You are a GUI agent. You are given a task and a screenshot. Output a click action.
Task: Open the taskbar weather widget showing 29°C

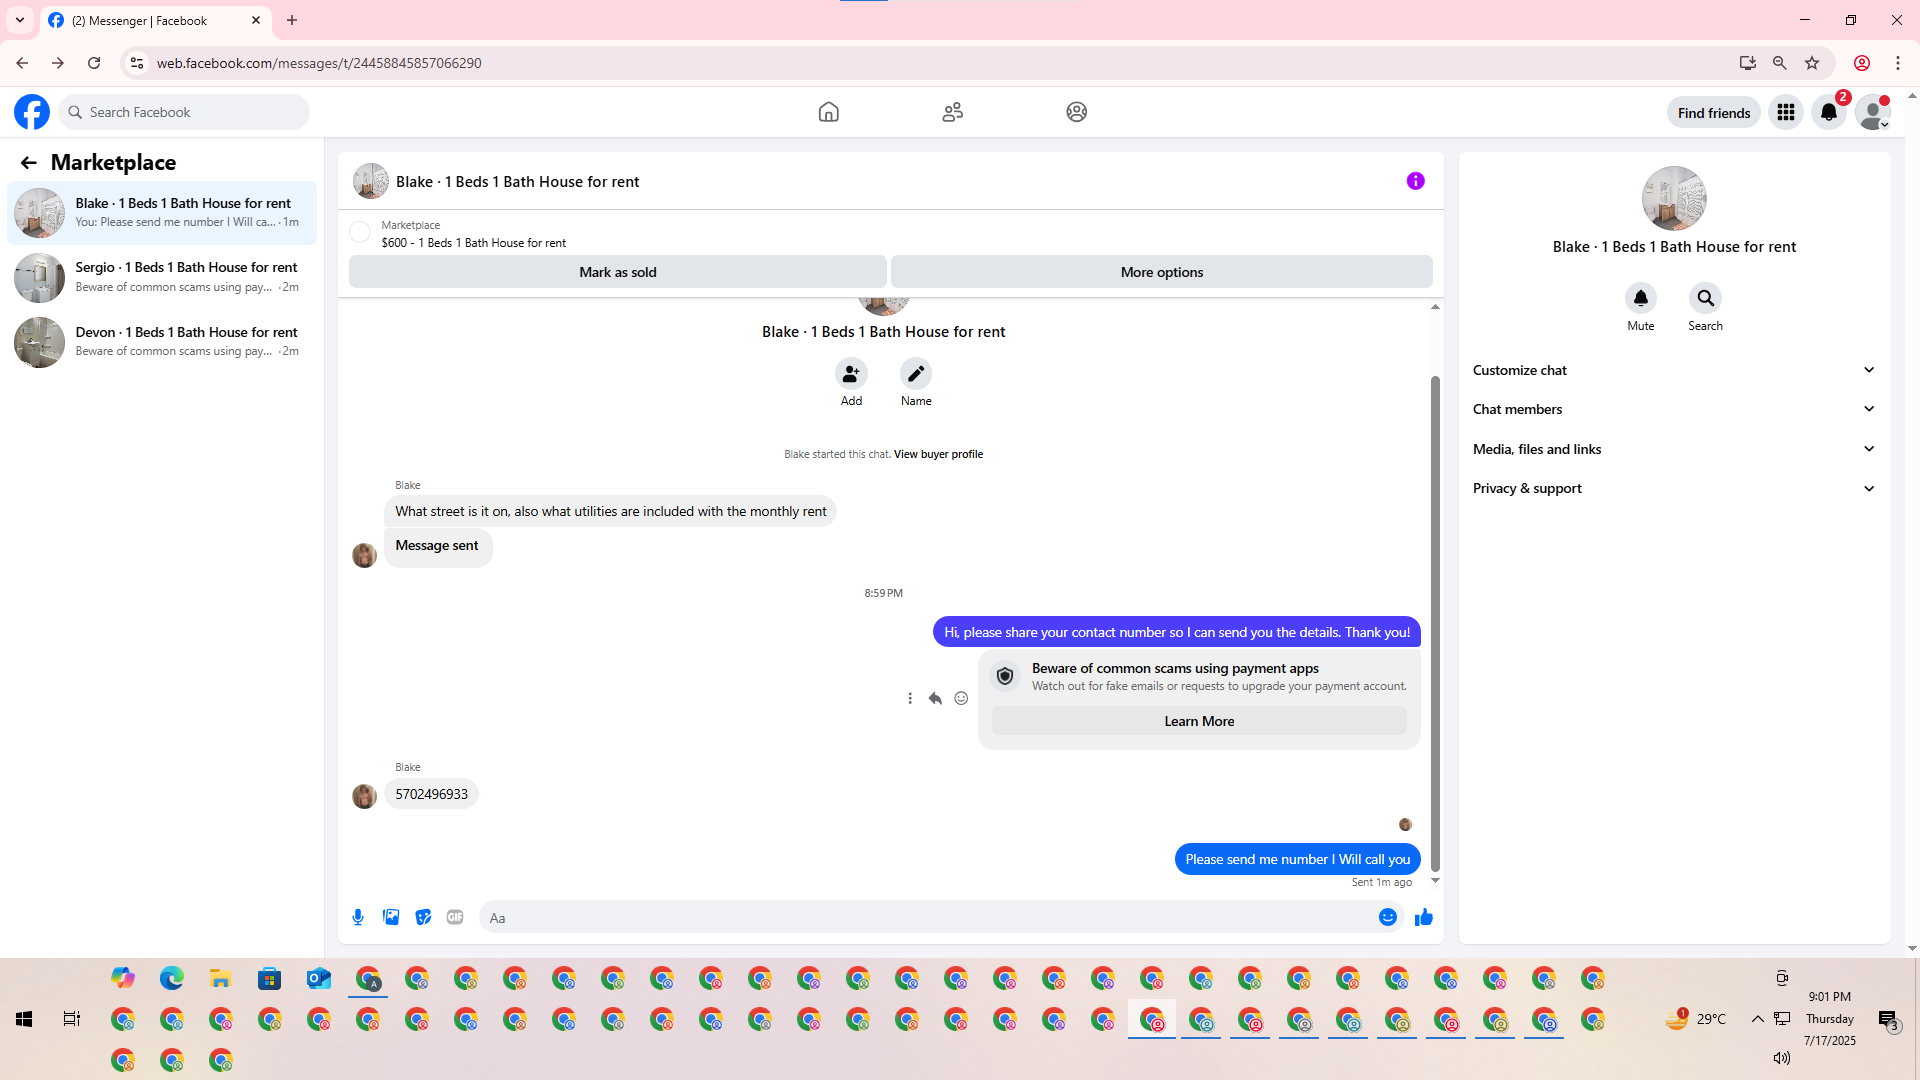[1697, 1019]
